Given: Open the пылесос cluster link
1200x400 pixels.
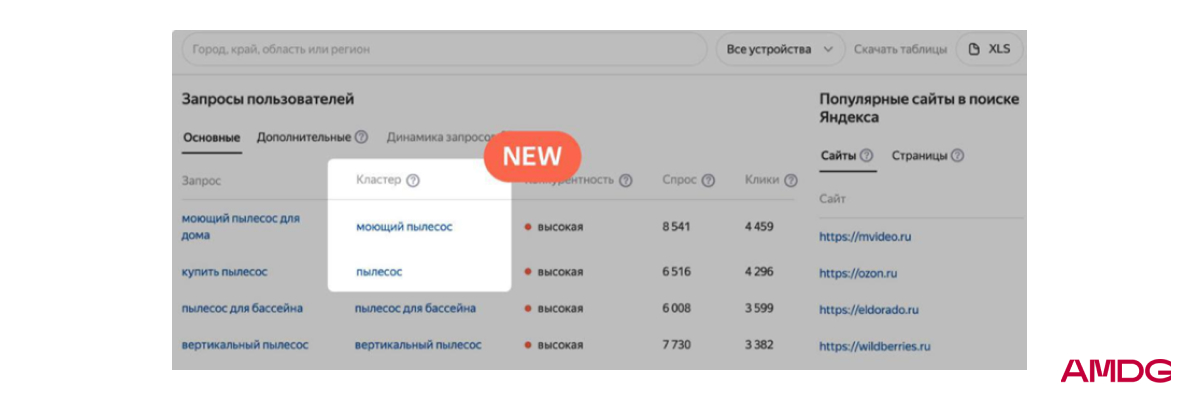Looking at the screenshot, I should click(x=379, y=271).
